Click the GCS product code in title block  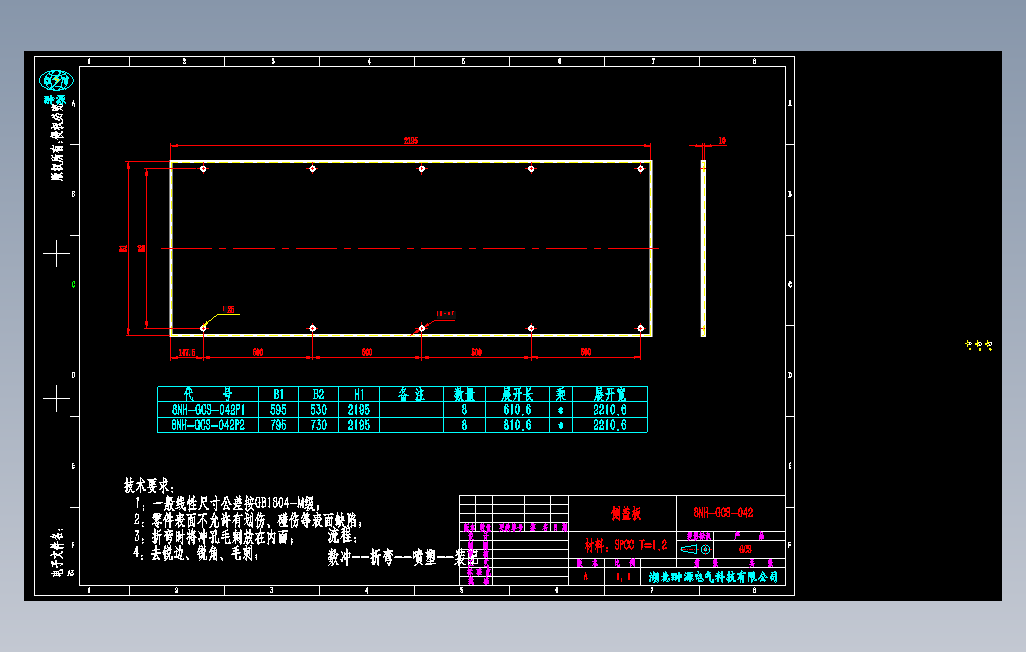(x=745, y=549)
